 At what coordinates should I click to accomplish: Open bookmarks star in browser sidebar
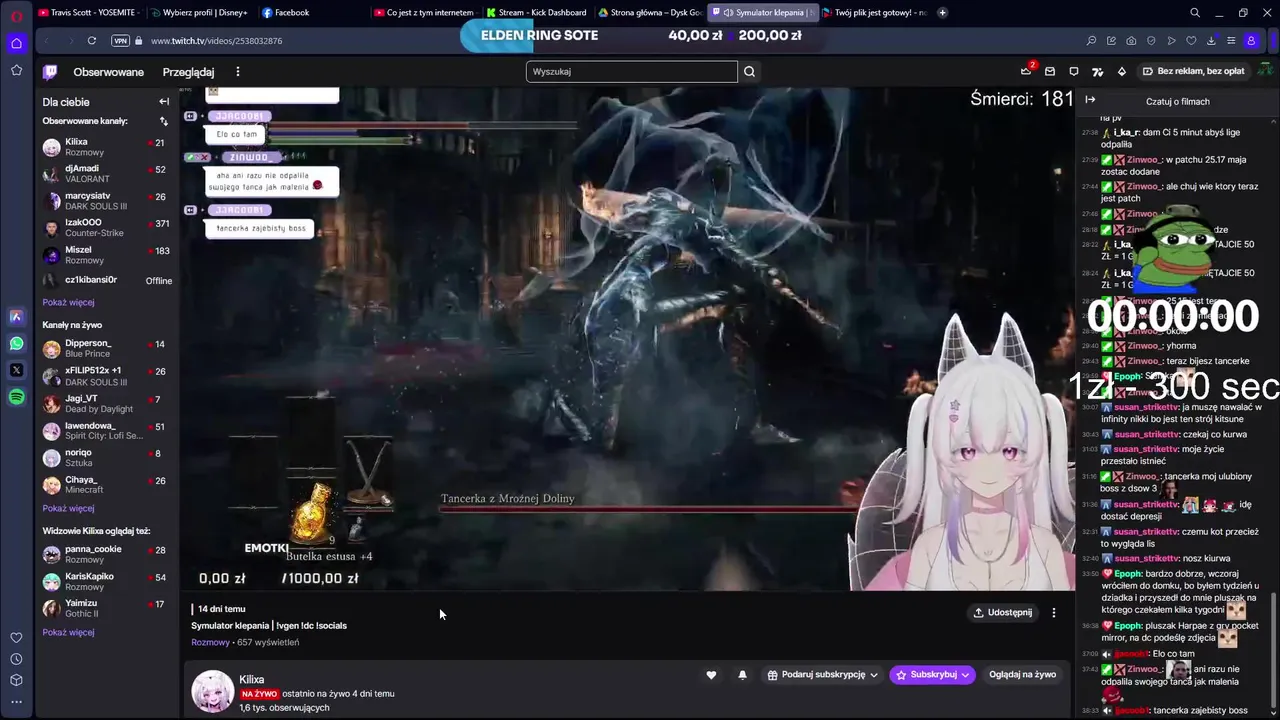16,70
